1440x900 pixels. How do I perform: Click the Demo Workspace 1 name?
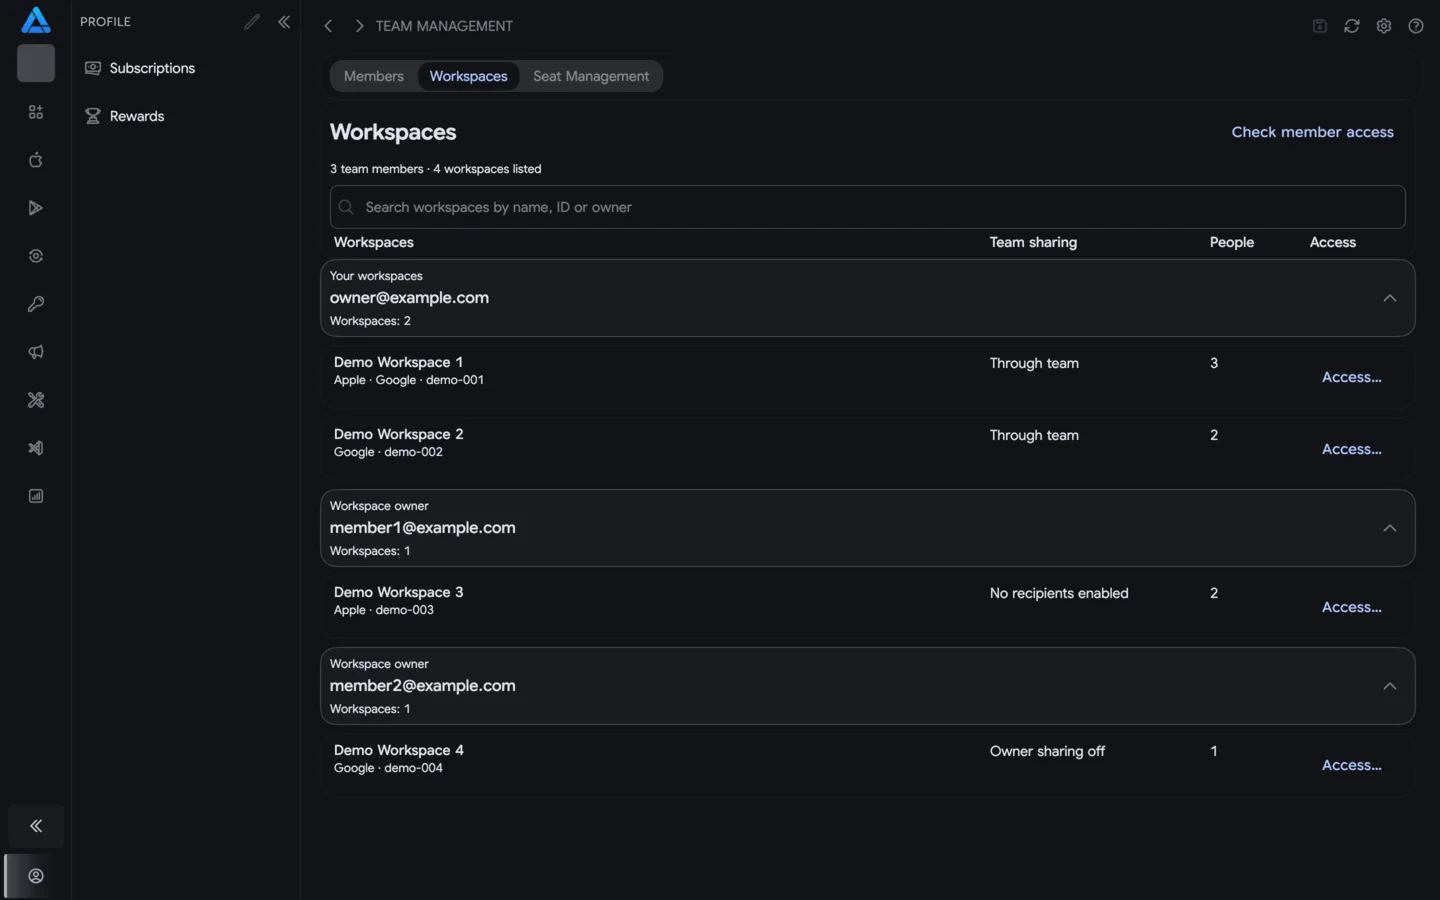(398, 362)
